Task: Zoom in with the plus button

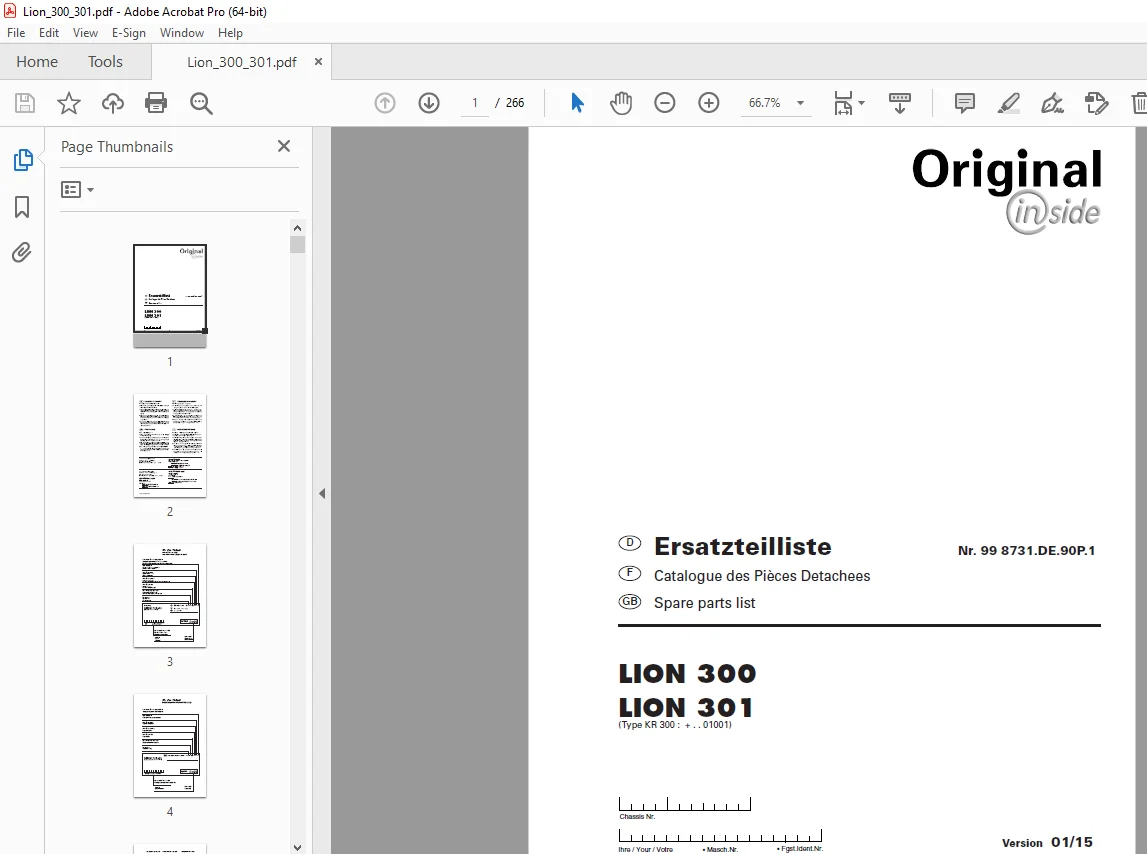Action: click(709, 103)
